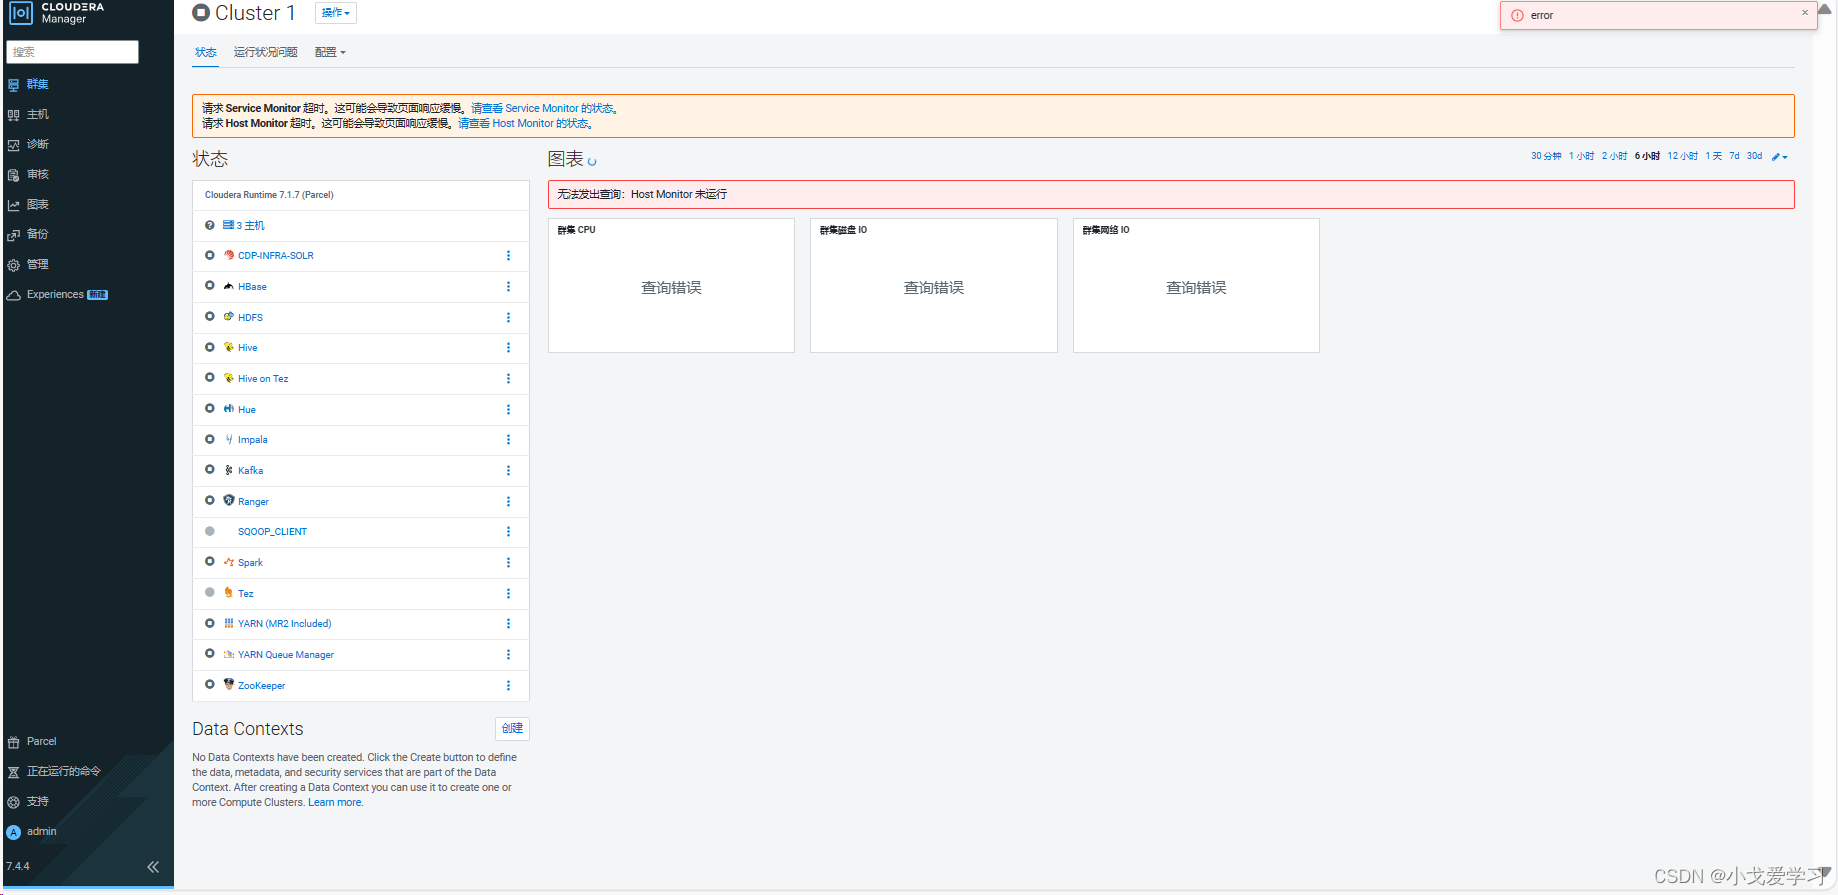Open the actions menu for Hive
Screen dimensions: 1838x895
point(508,347)
